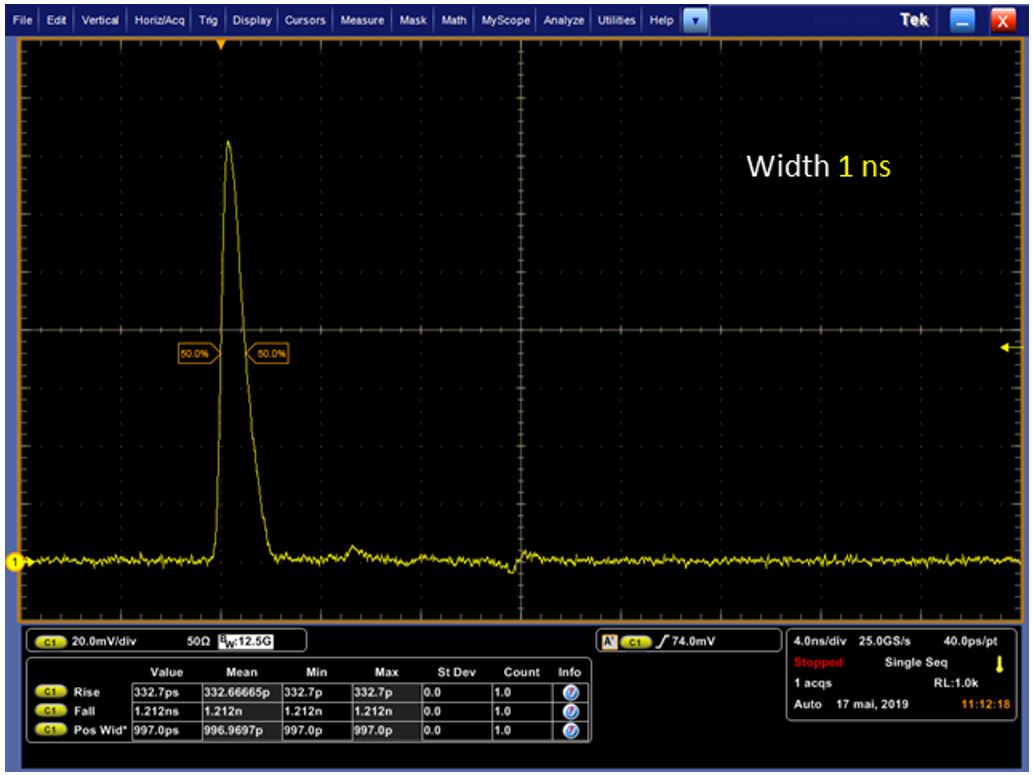Viewport: 1033px width, 775px height.
Task: Click the C1 badge beside 20.0mV/div
Action: [x=50, y=641]
